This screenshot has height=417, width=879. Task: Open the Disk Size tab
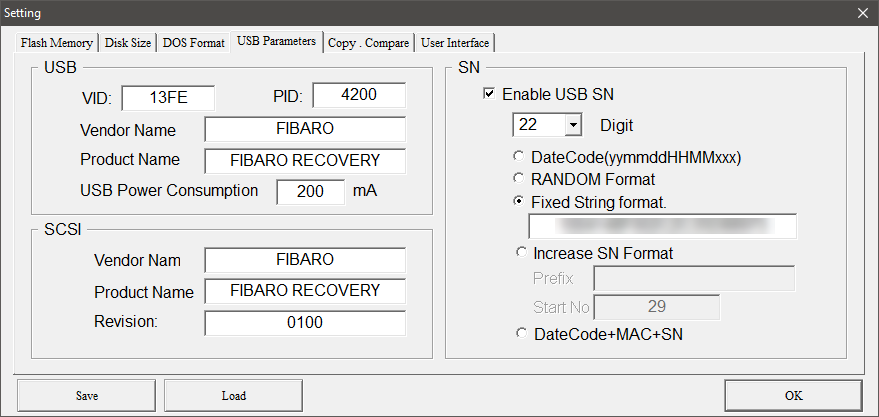[x=128, y=43]
